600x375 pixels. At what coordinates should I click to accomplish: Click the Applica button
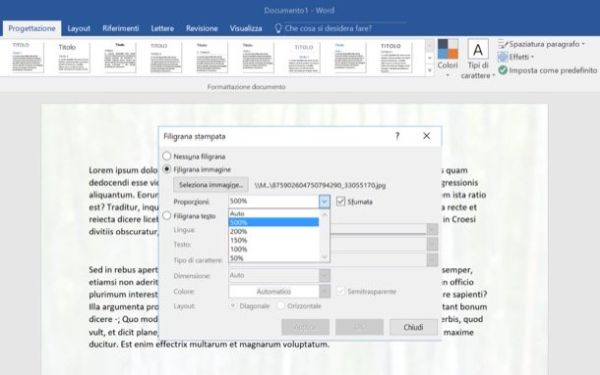click(x=305, y=327)
